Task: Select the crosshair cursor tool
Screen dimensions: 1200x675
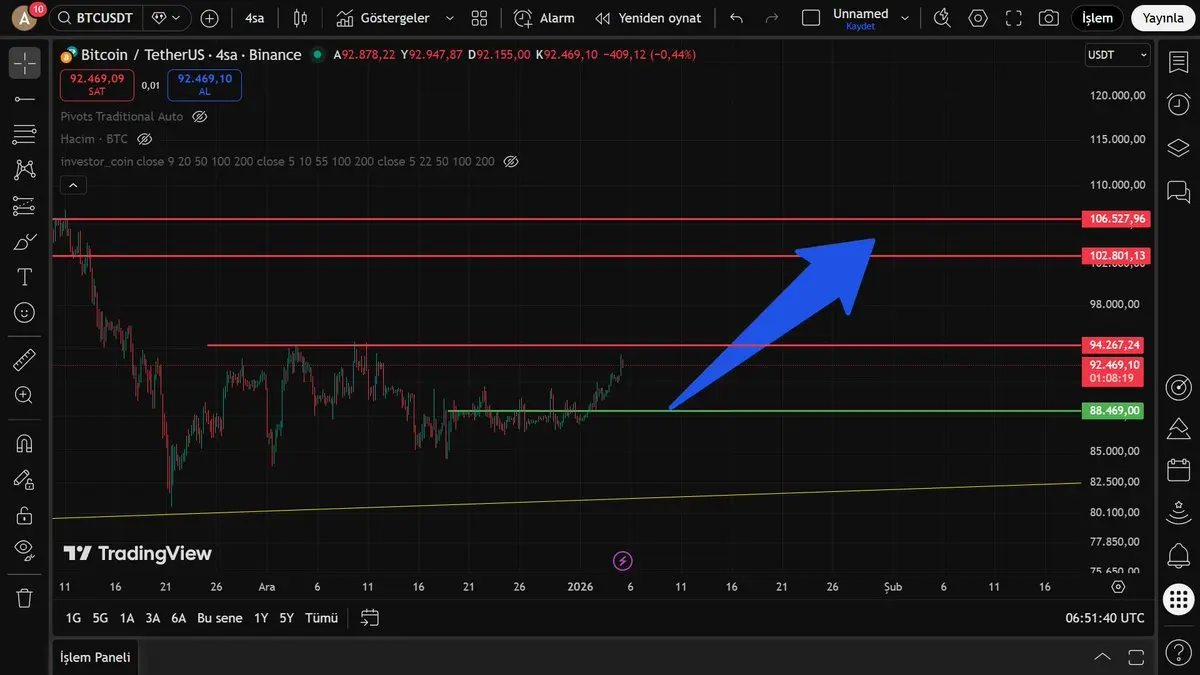Action: pos(25,62)
